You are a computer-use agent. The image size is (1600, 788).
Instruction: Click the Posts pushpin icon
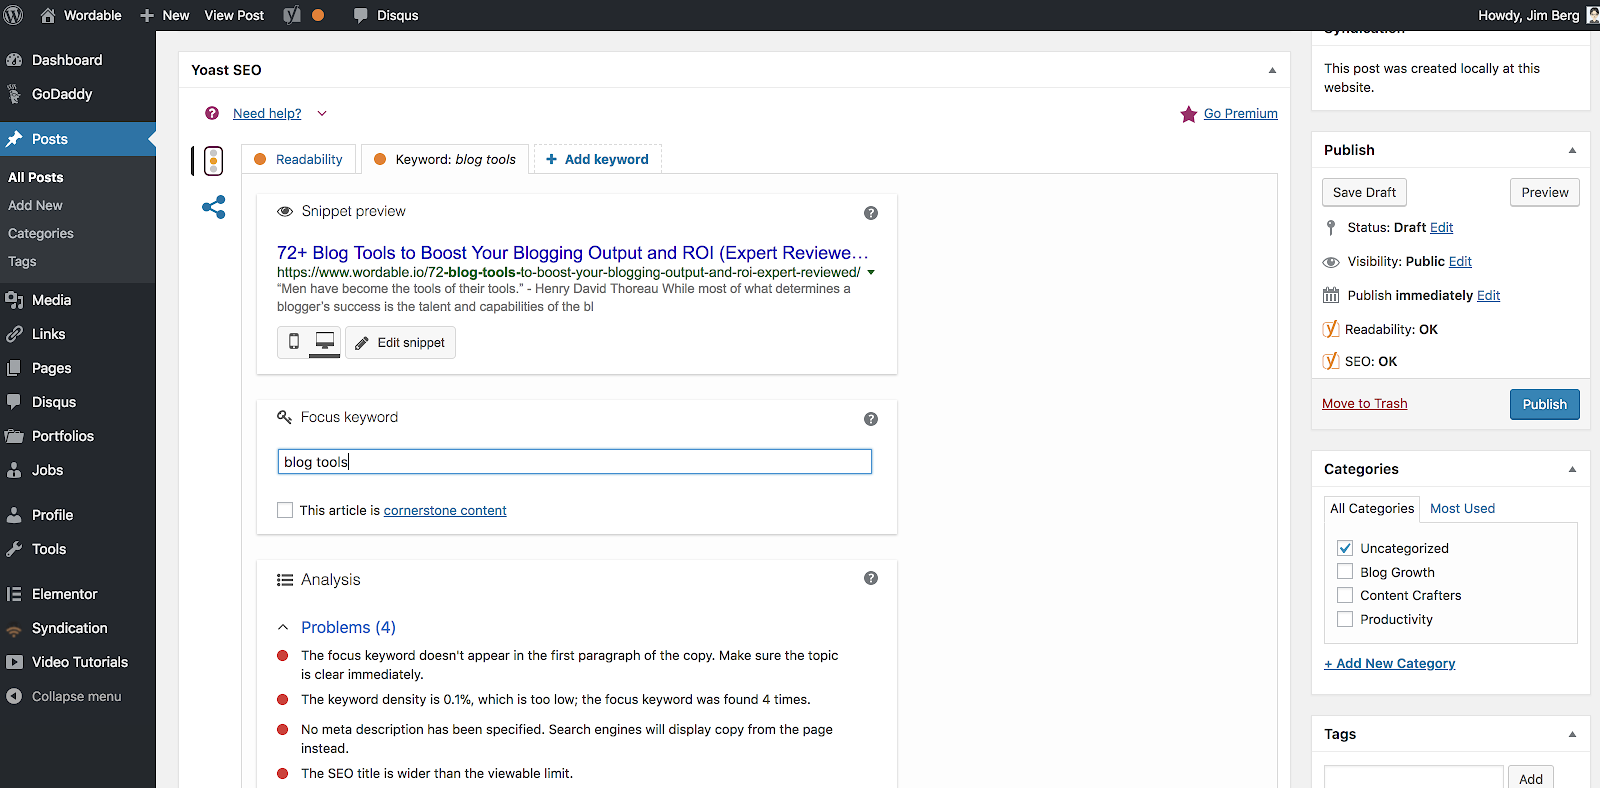(14, 139)
